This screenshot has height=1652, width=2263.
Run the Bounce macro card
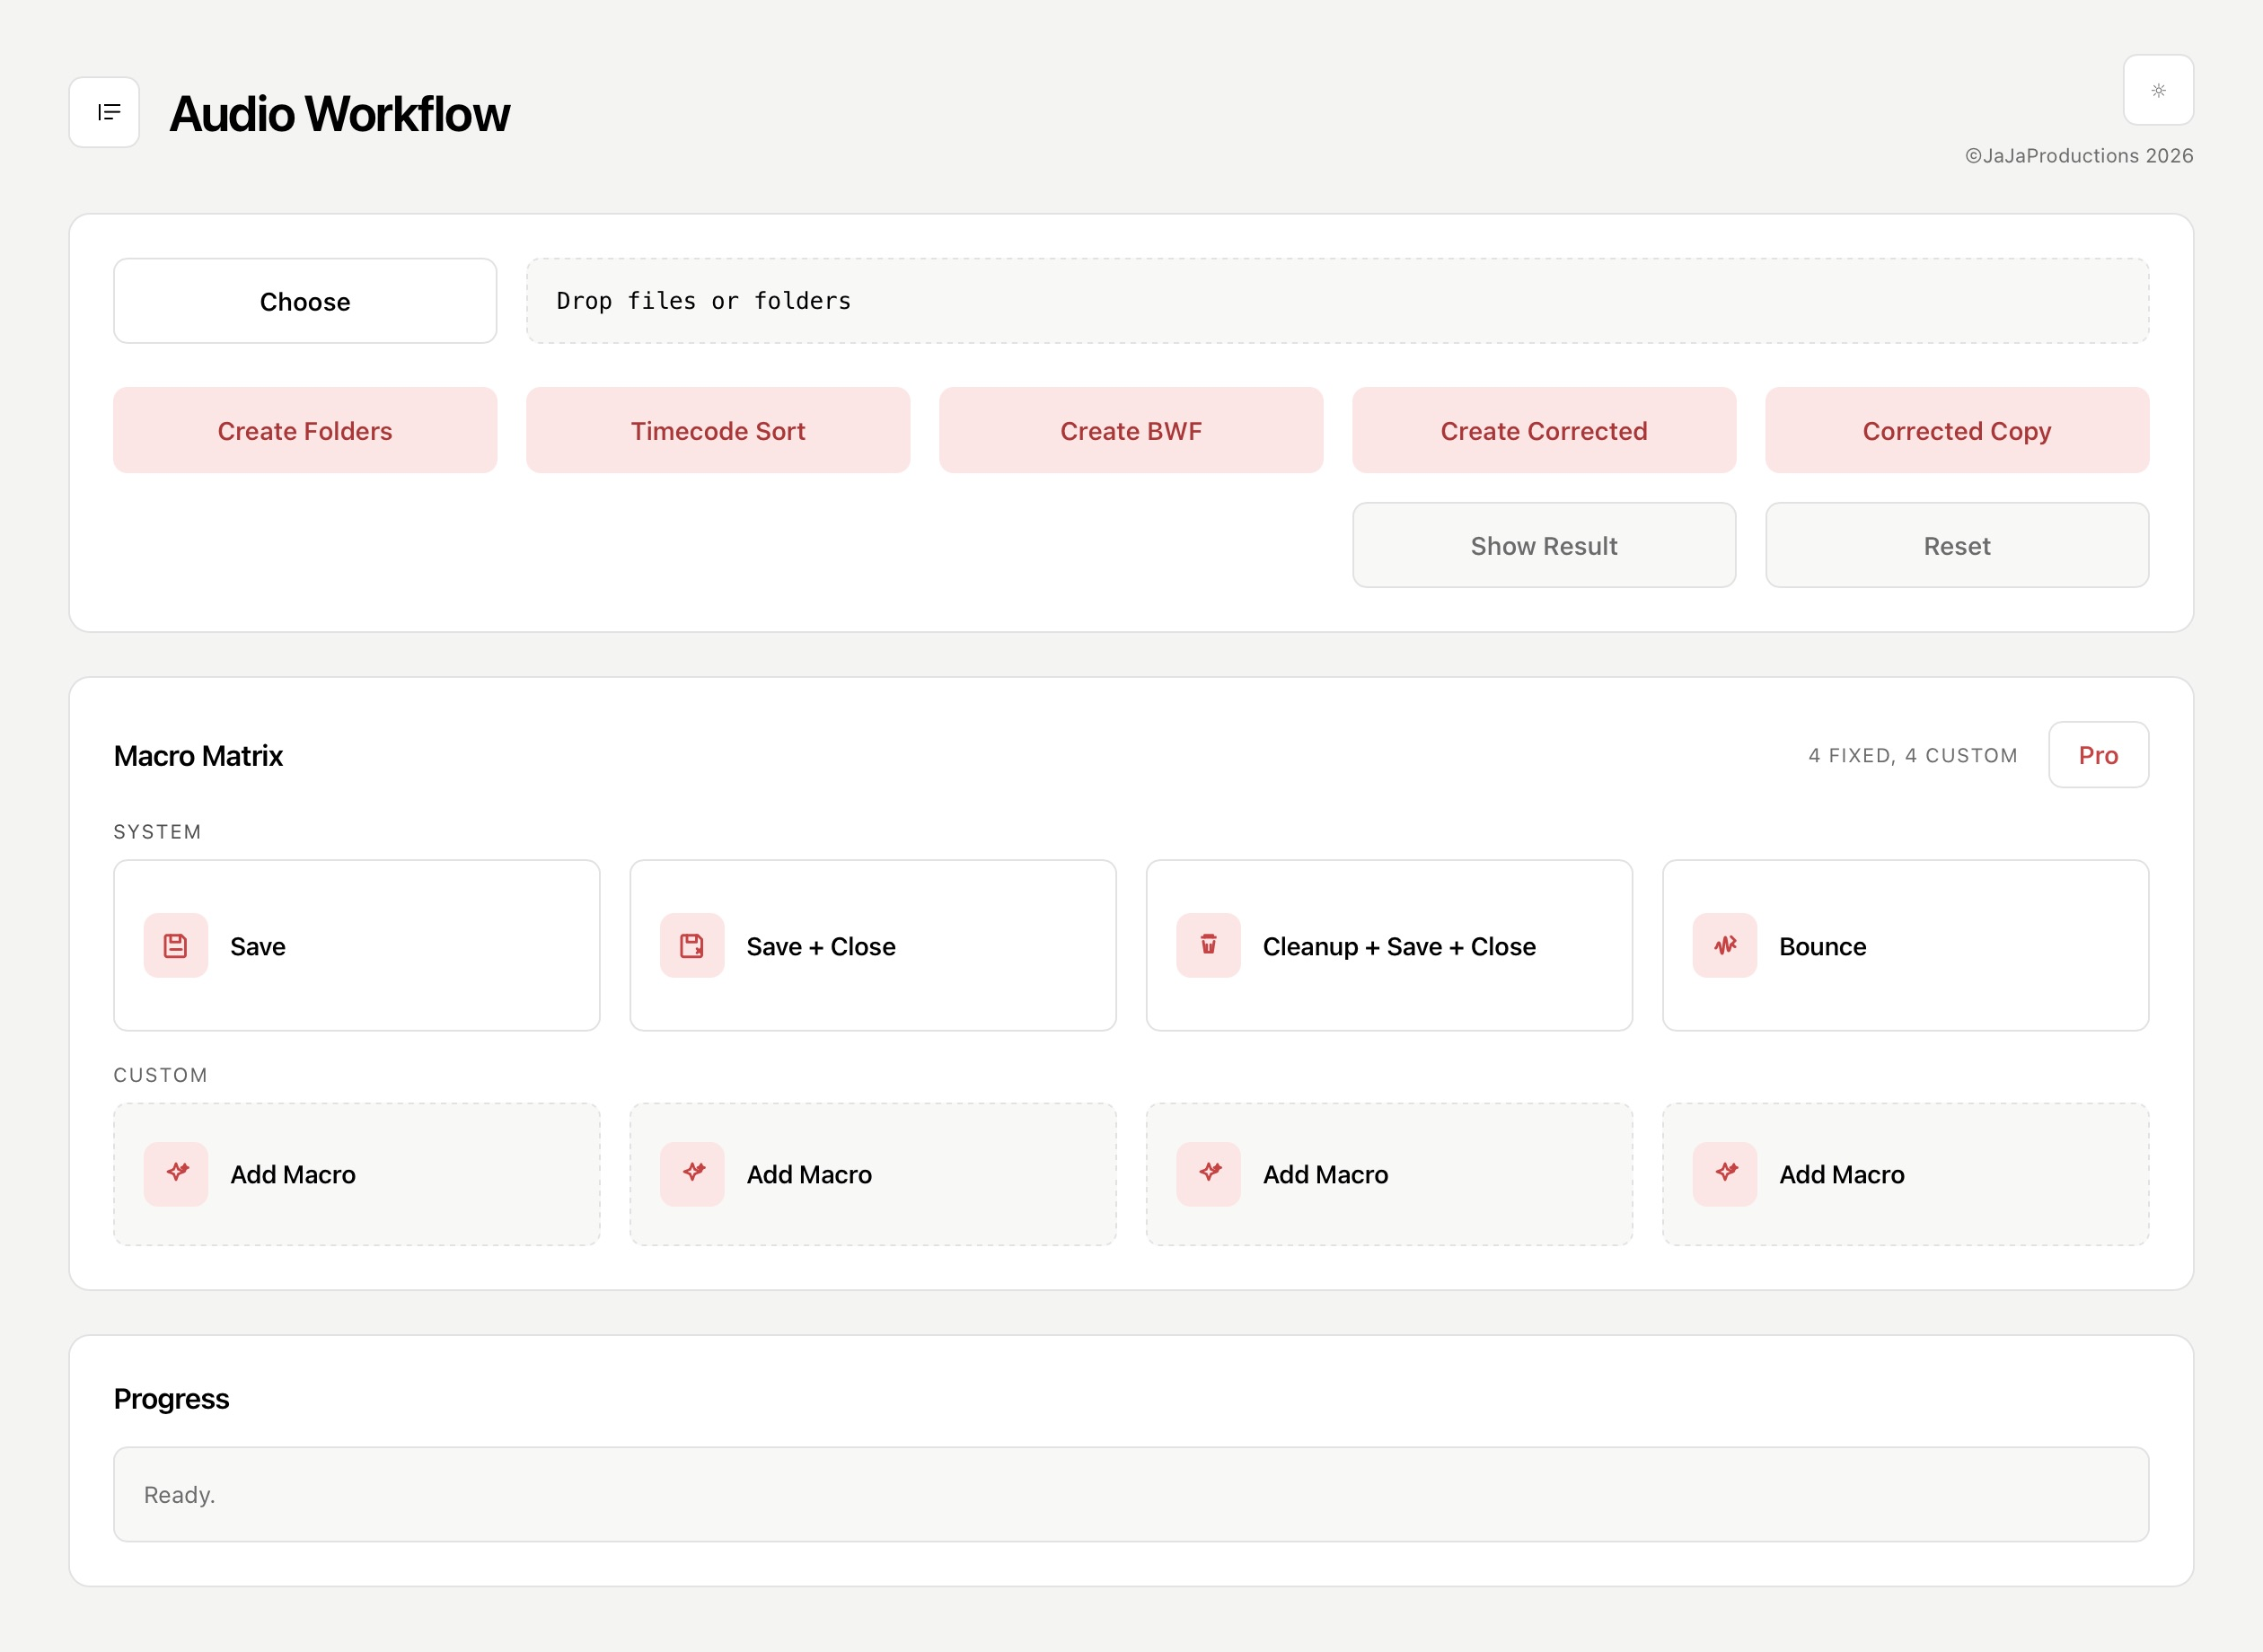(x=1905, y=945)
